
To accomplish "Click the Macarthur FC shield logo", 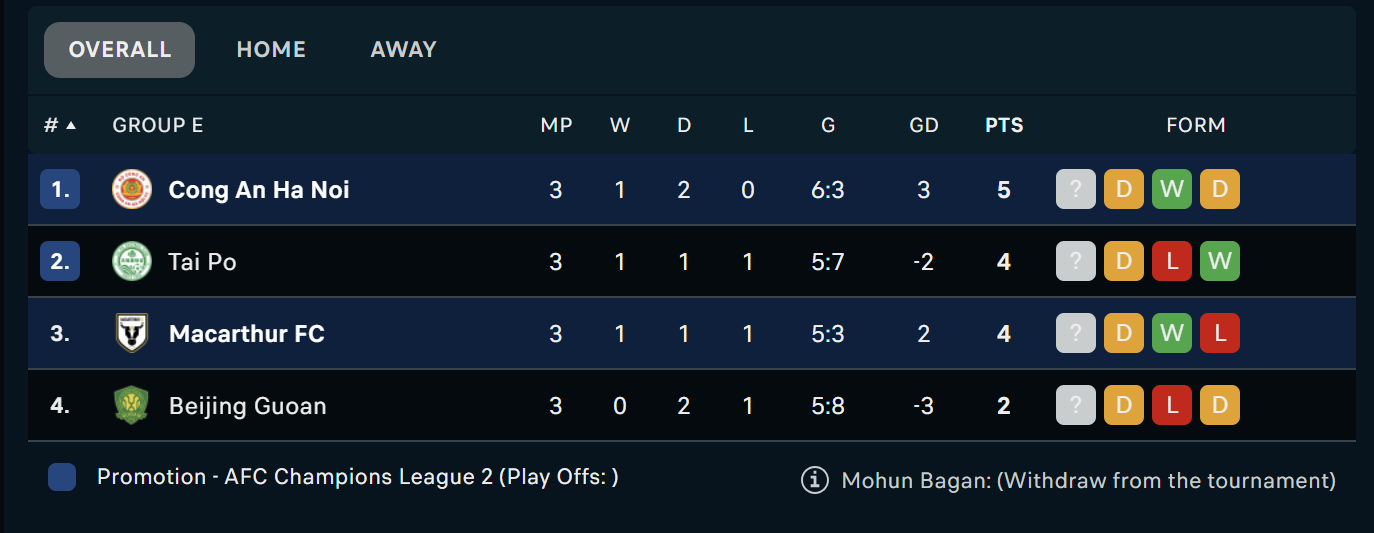I will point(131,334).
